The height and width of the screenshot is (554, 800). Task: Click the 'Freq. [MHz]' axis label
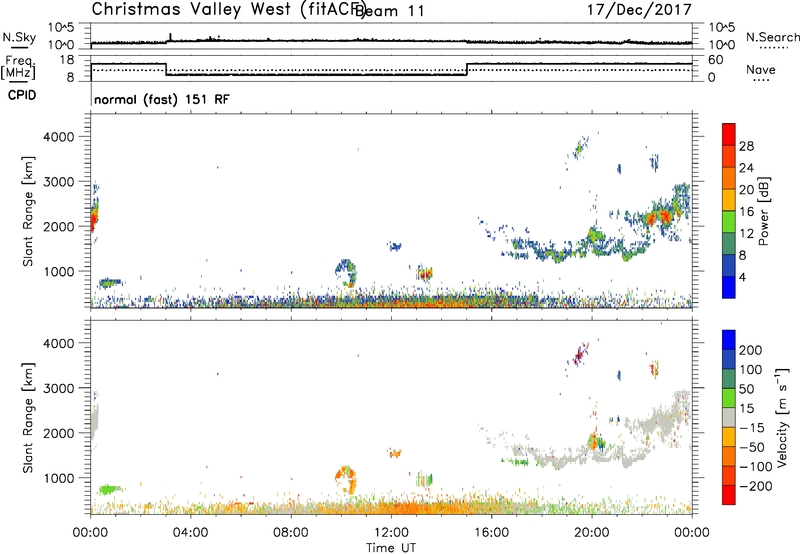19,67
